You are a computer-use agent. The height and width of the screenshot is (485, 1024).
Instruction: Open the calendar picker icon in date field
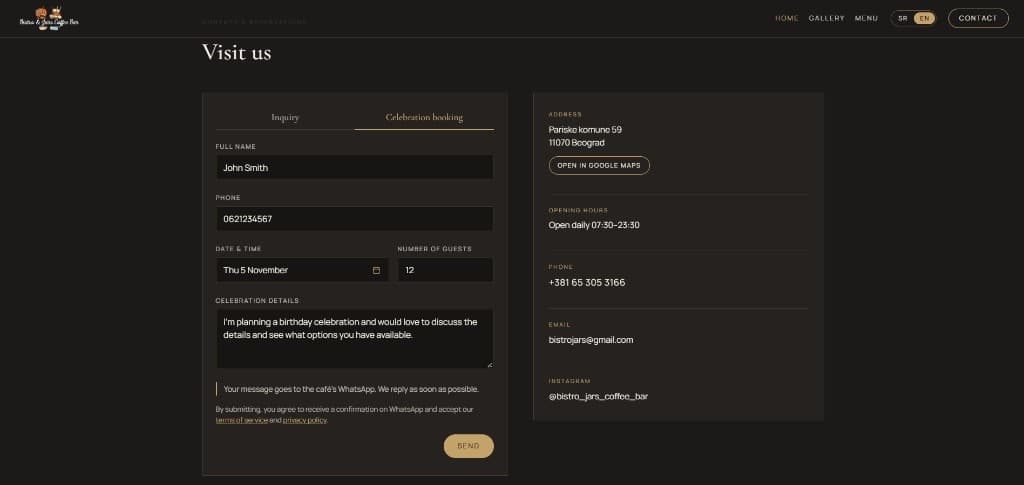pos(376,270)
